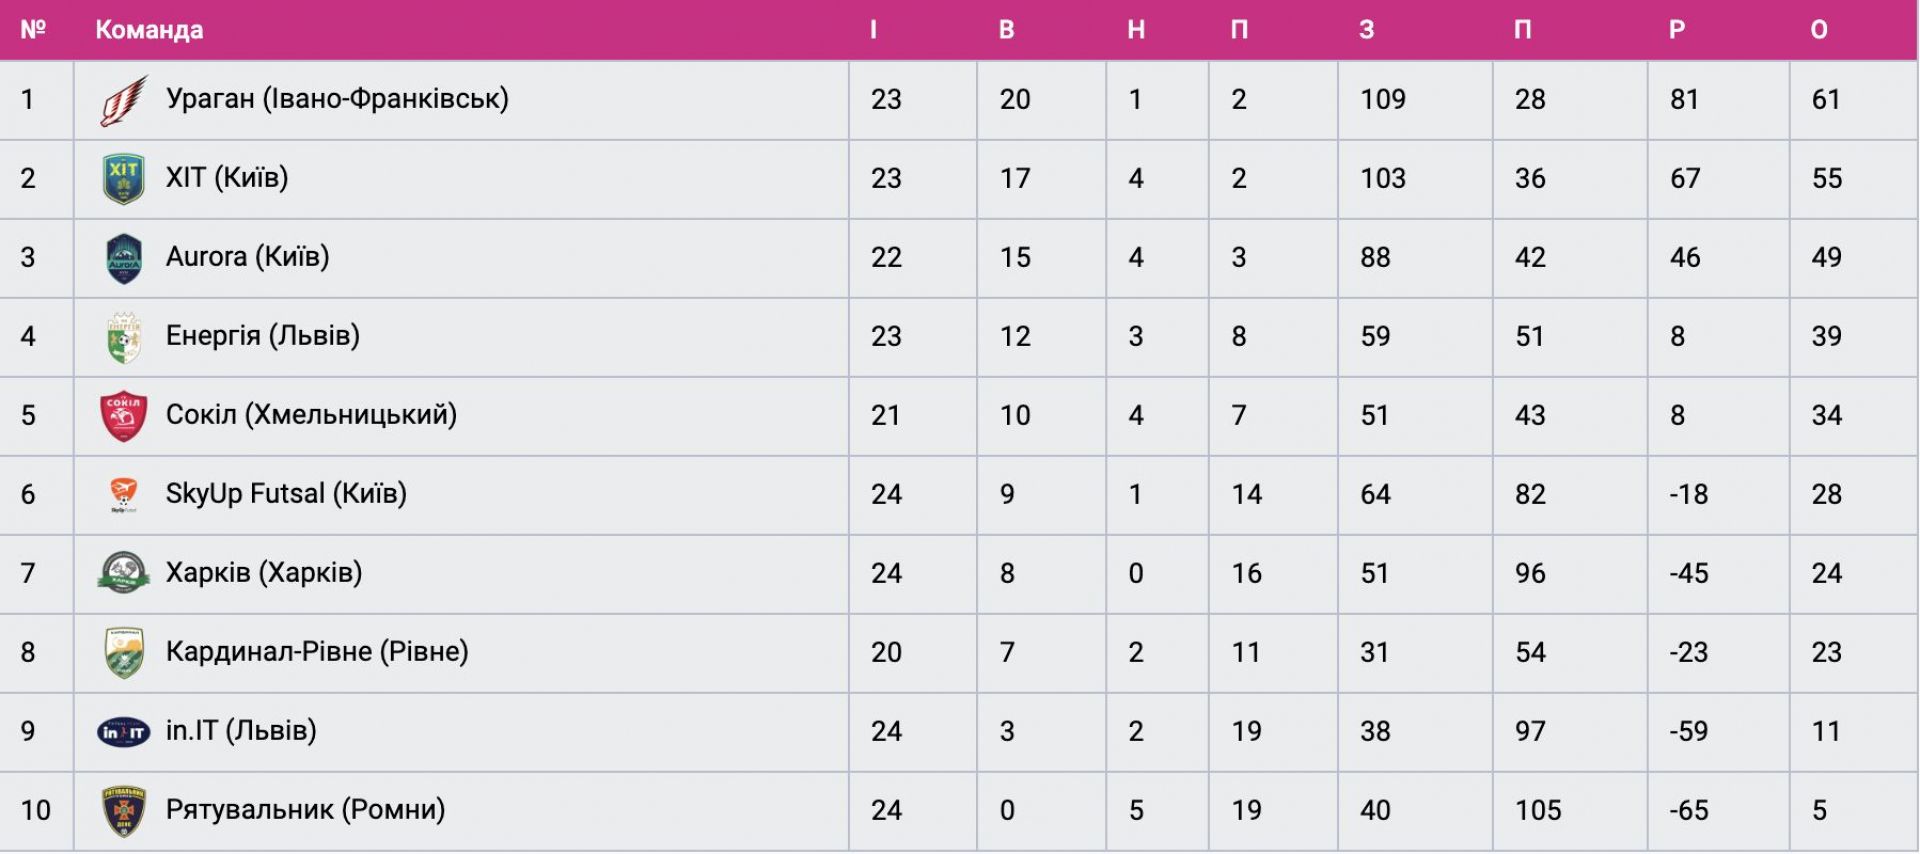1920x854 pixels.
Task: Open the in.IT (Львів) team name
Action: 241,731
